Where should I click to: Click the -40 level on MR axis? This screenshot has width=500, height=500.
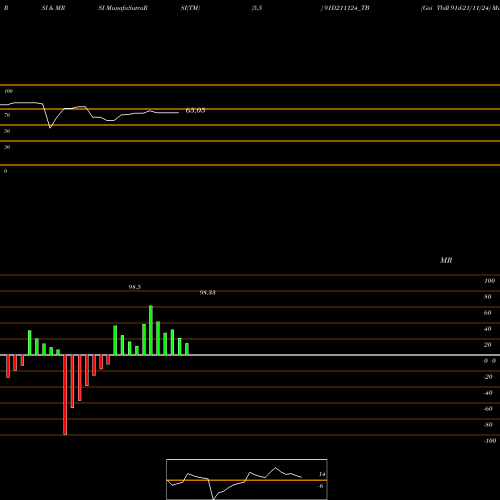point(488,393)
